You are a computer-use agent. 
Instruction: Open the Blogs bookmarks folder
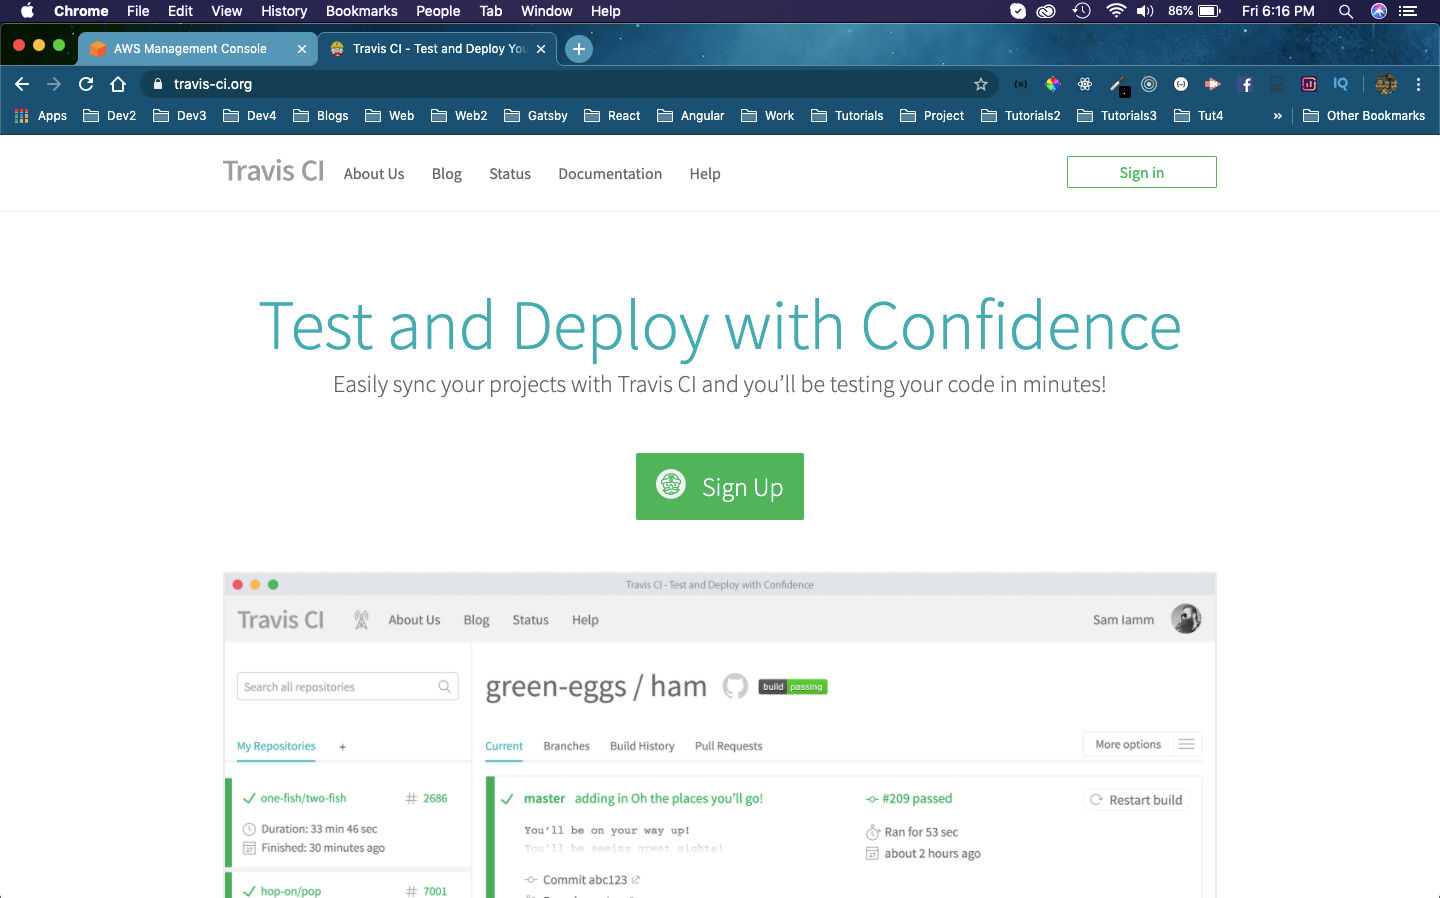coord(321,116)
